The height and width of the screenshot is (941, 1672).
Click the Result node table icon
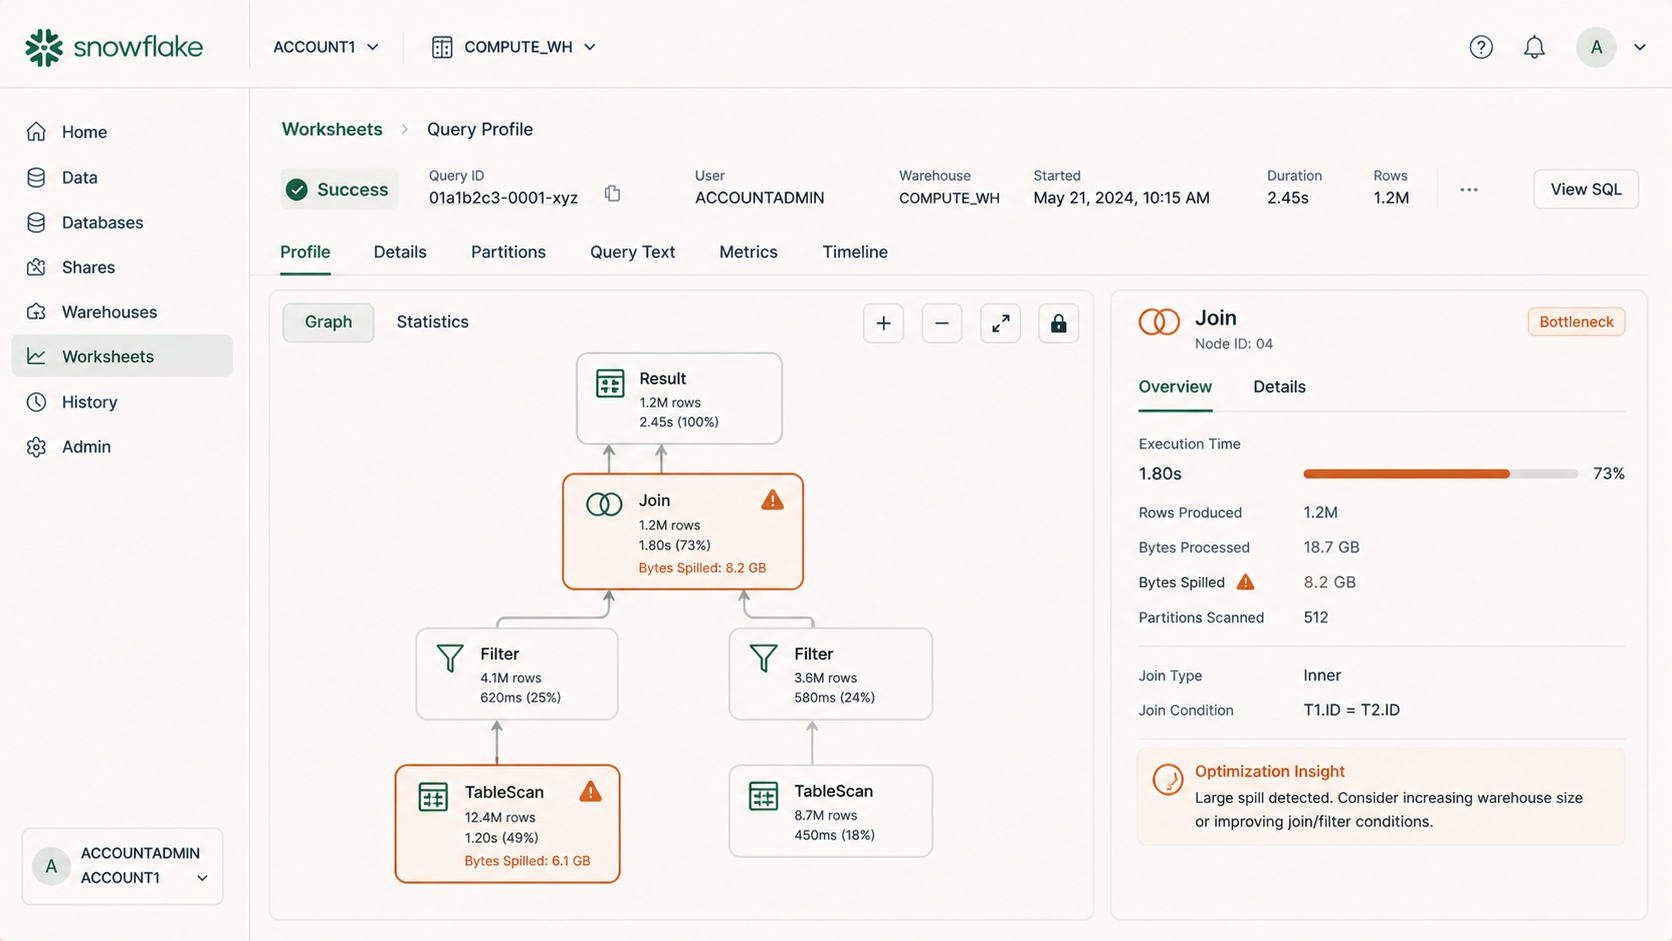pyautogui.click(x=610, y=383)
